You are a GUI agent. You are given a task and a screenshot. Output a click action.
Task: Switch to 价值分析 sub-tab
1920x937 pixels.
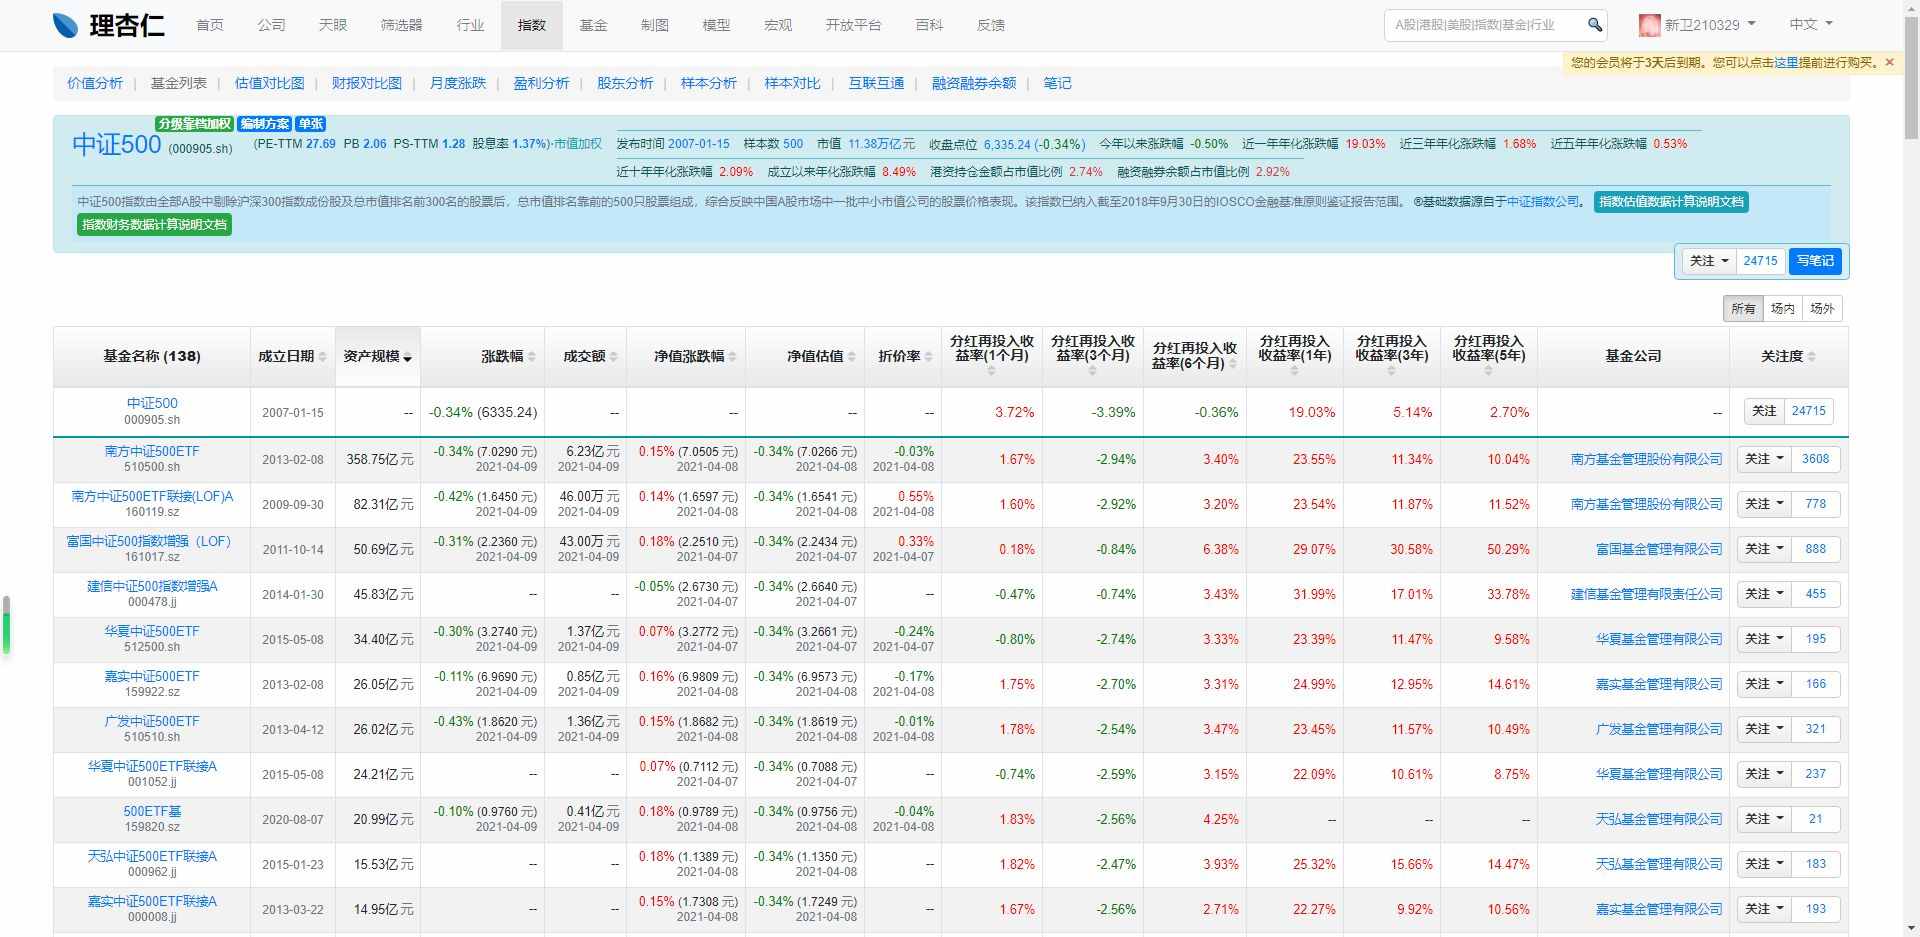[95, 83]
